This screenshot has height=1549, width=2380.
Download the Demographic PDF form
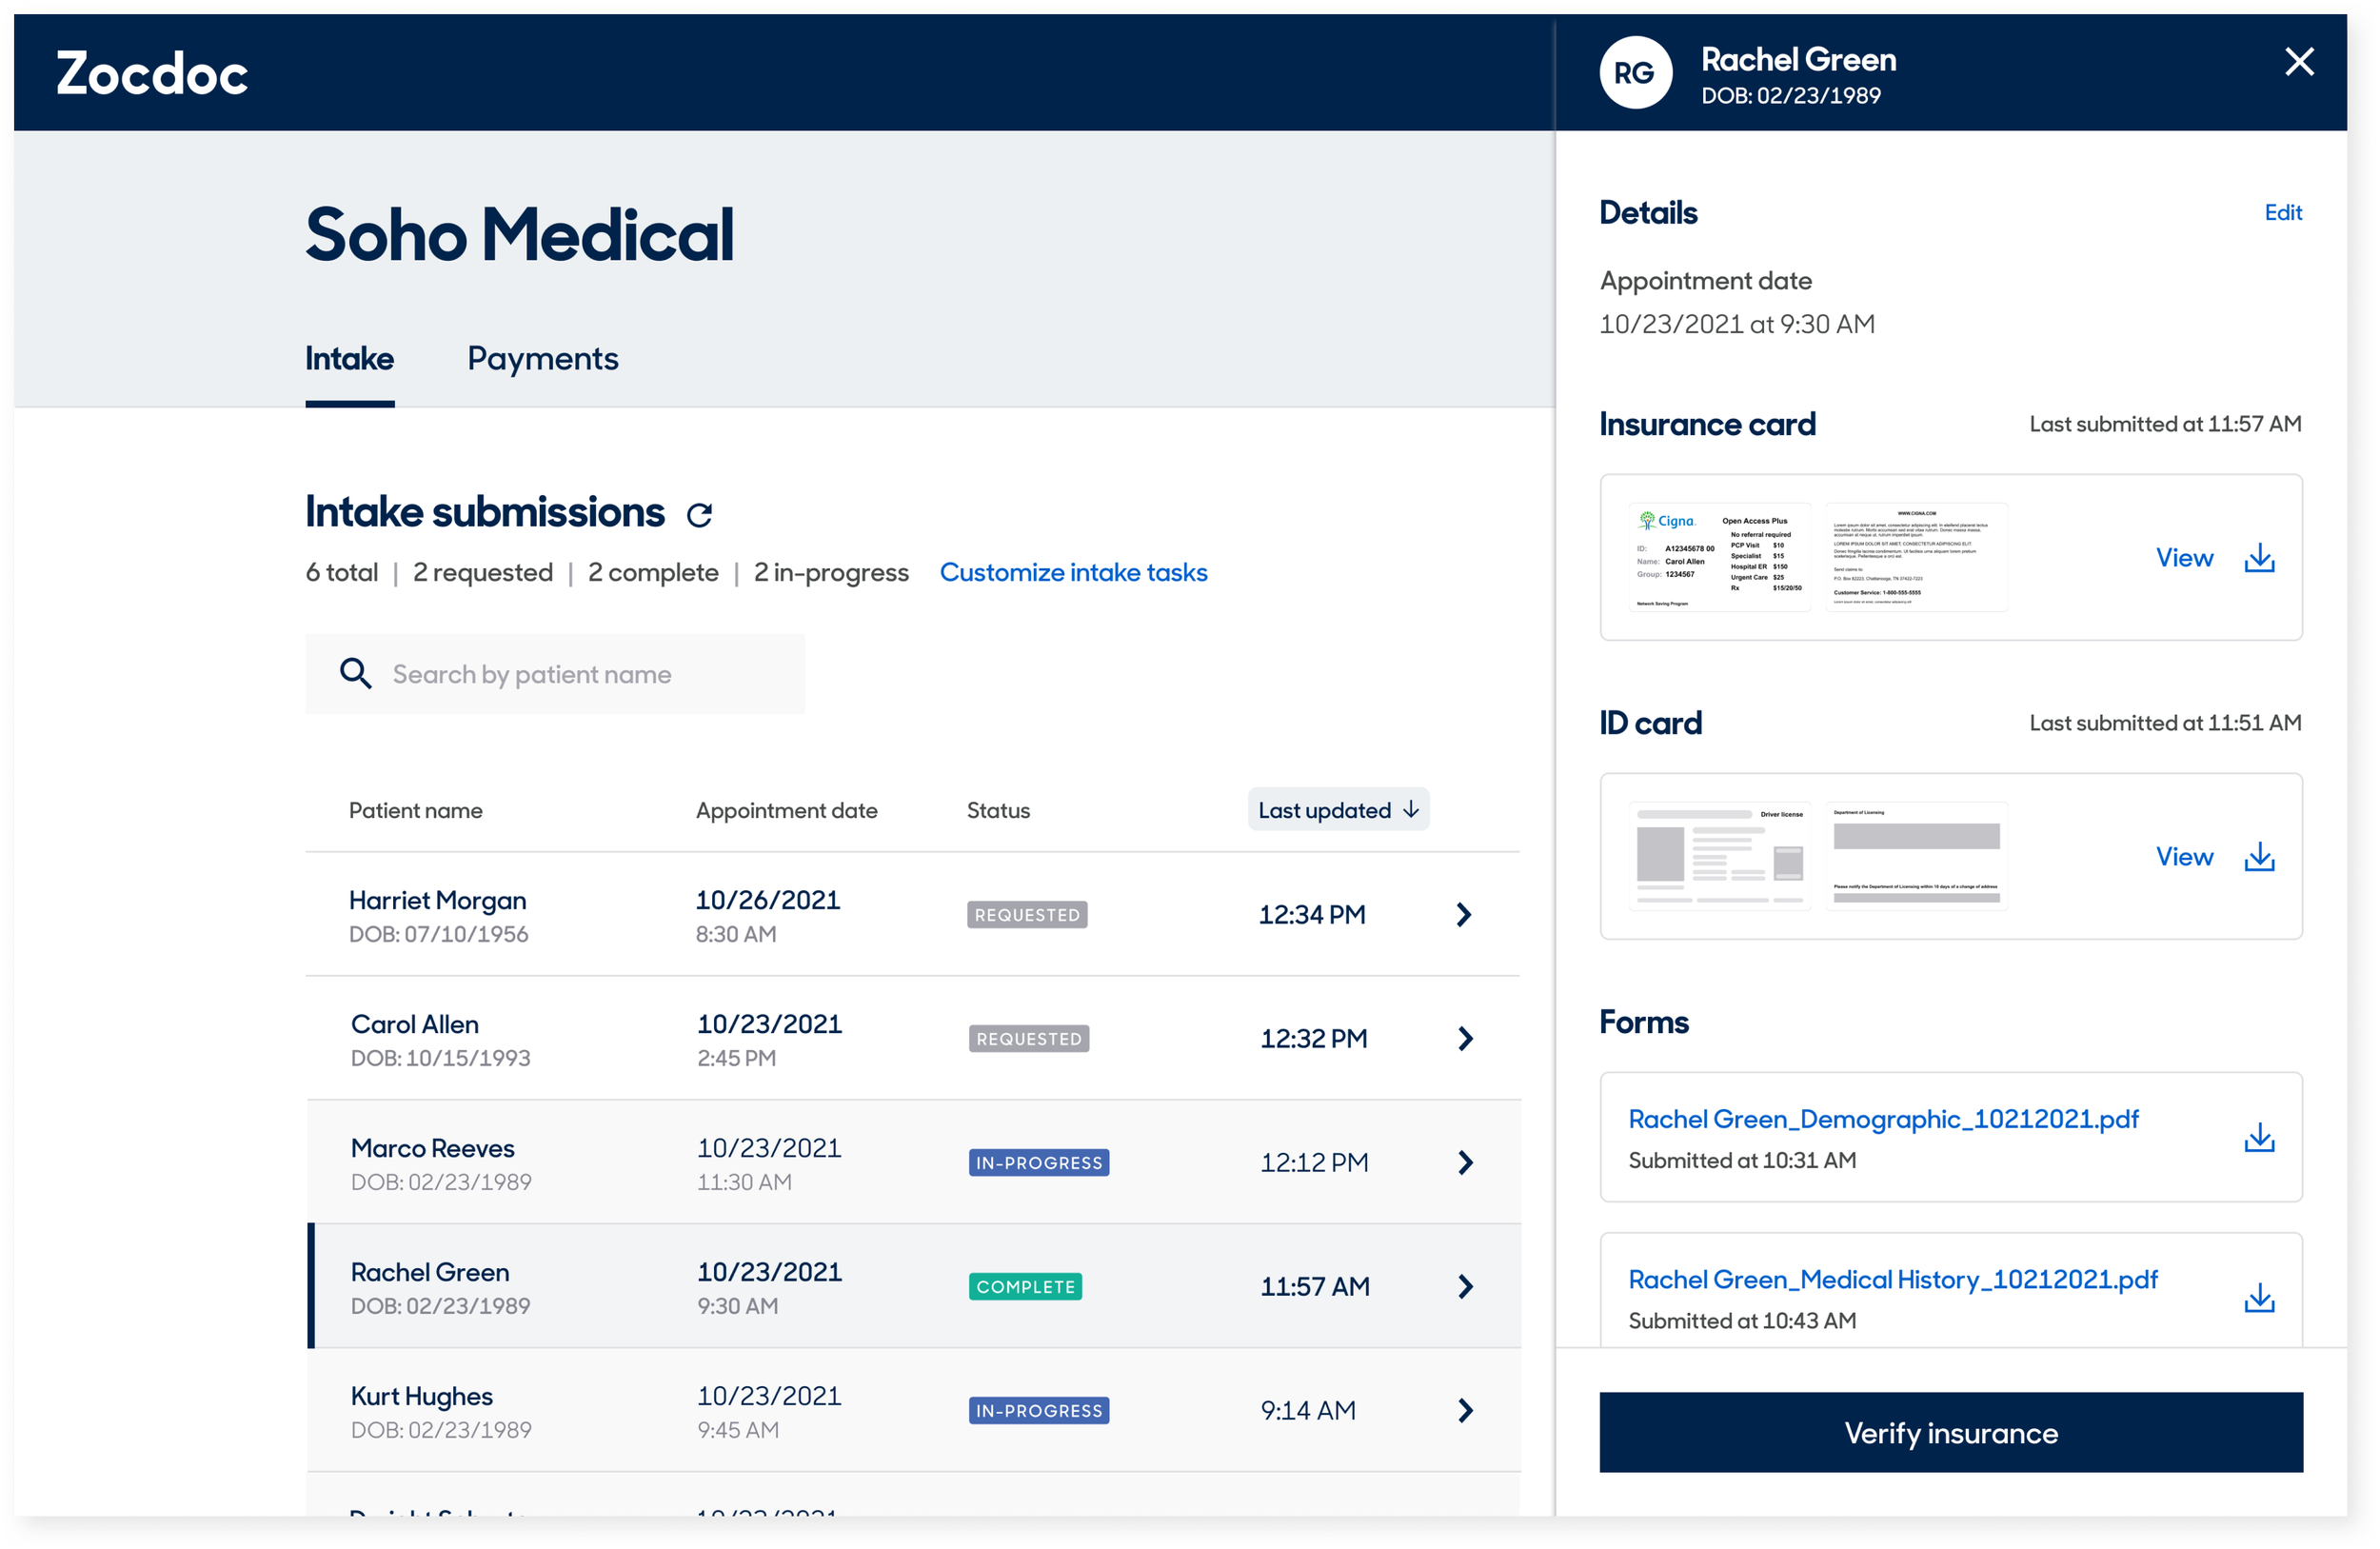(2259, 1138)
